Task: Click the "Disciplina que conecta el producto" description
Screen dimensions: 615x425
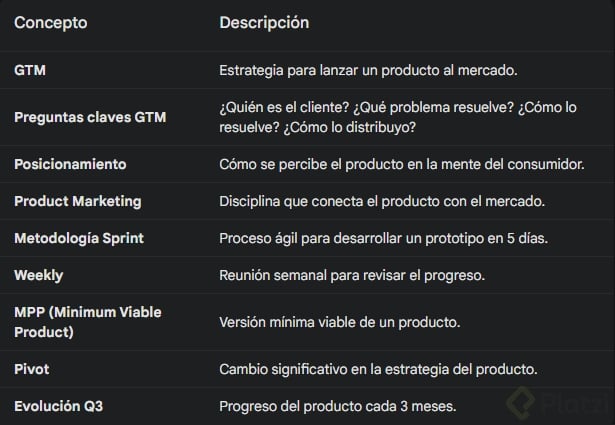Action: (x=381, y=201)
